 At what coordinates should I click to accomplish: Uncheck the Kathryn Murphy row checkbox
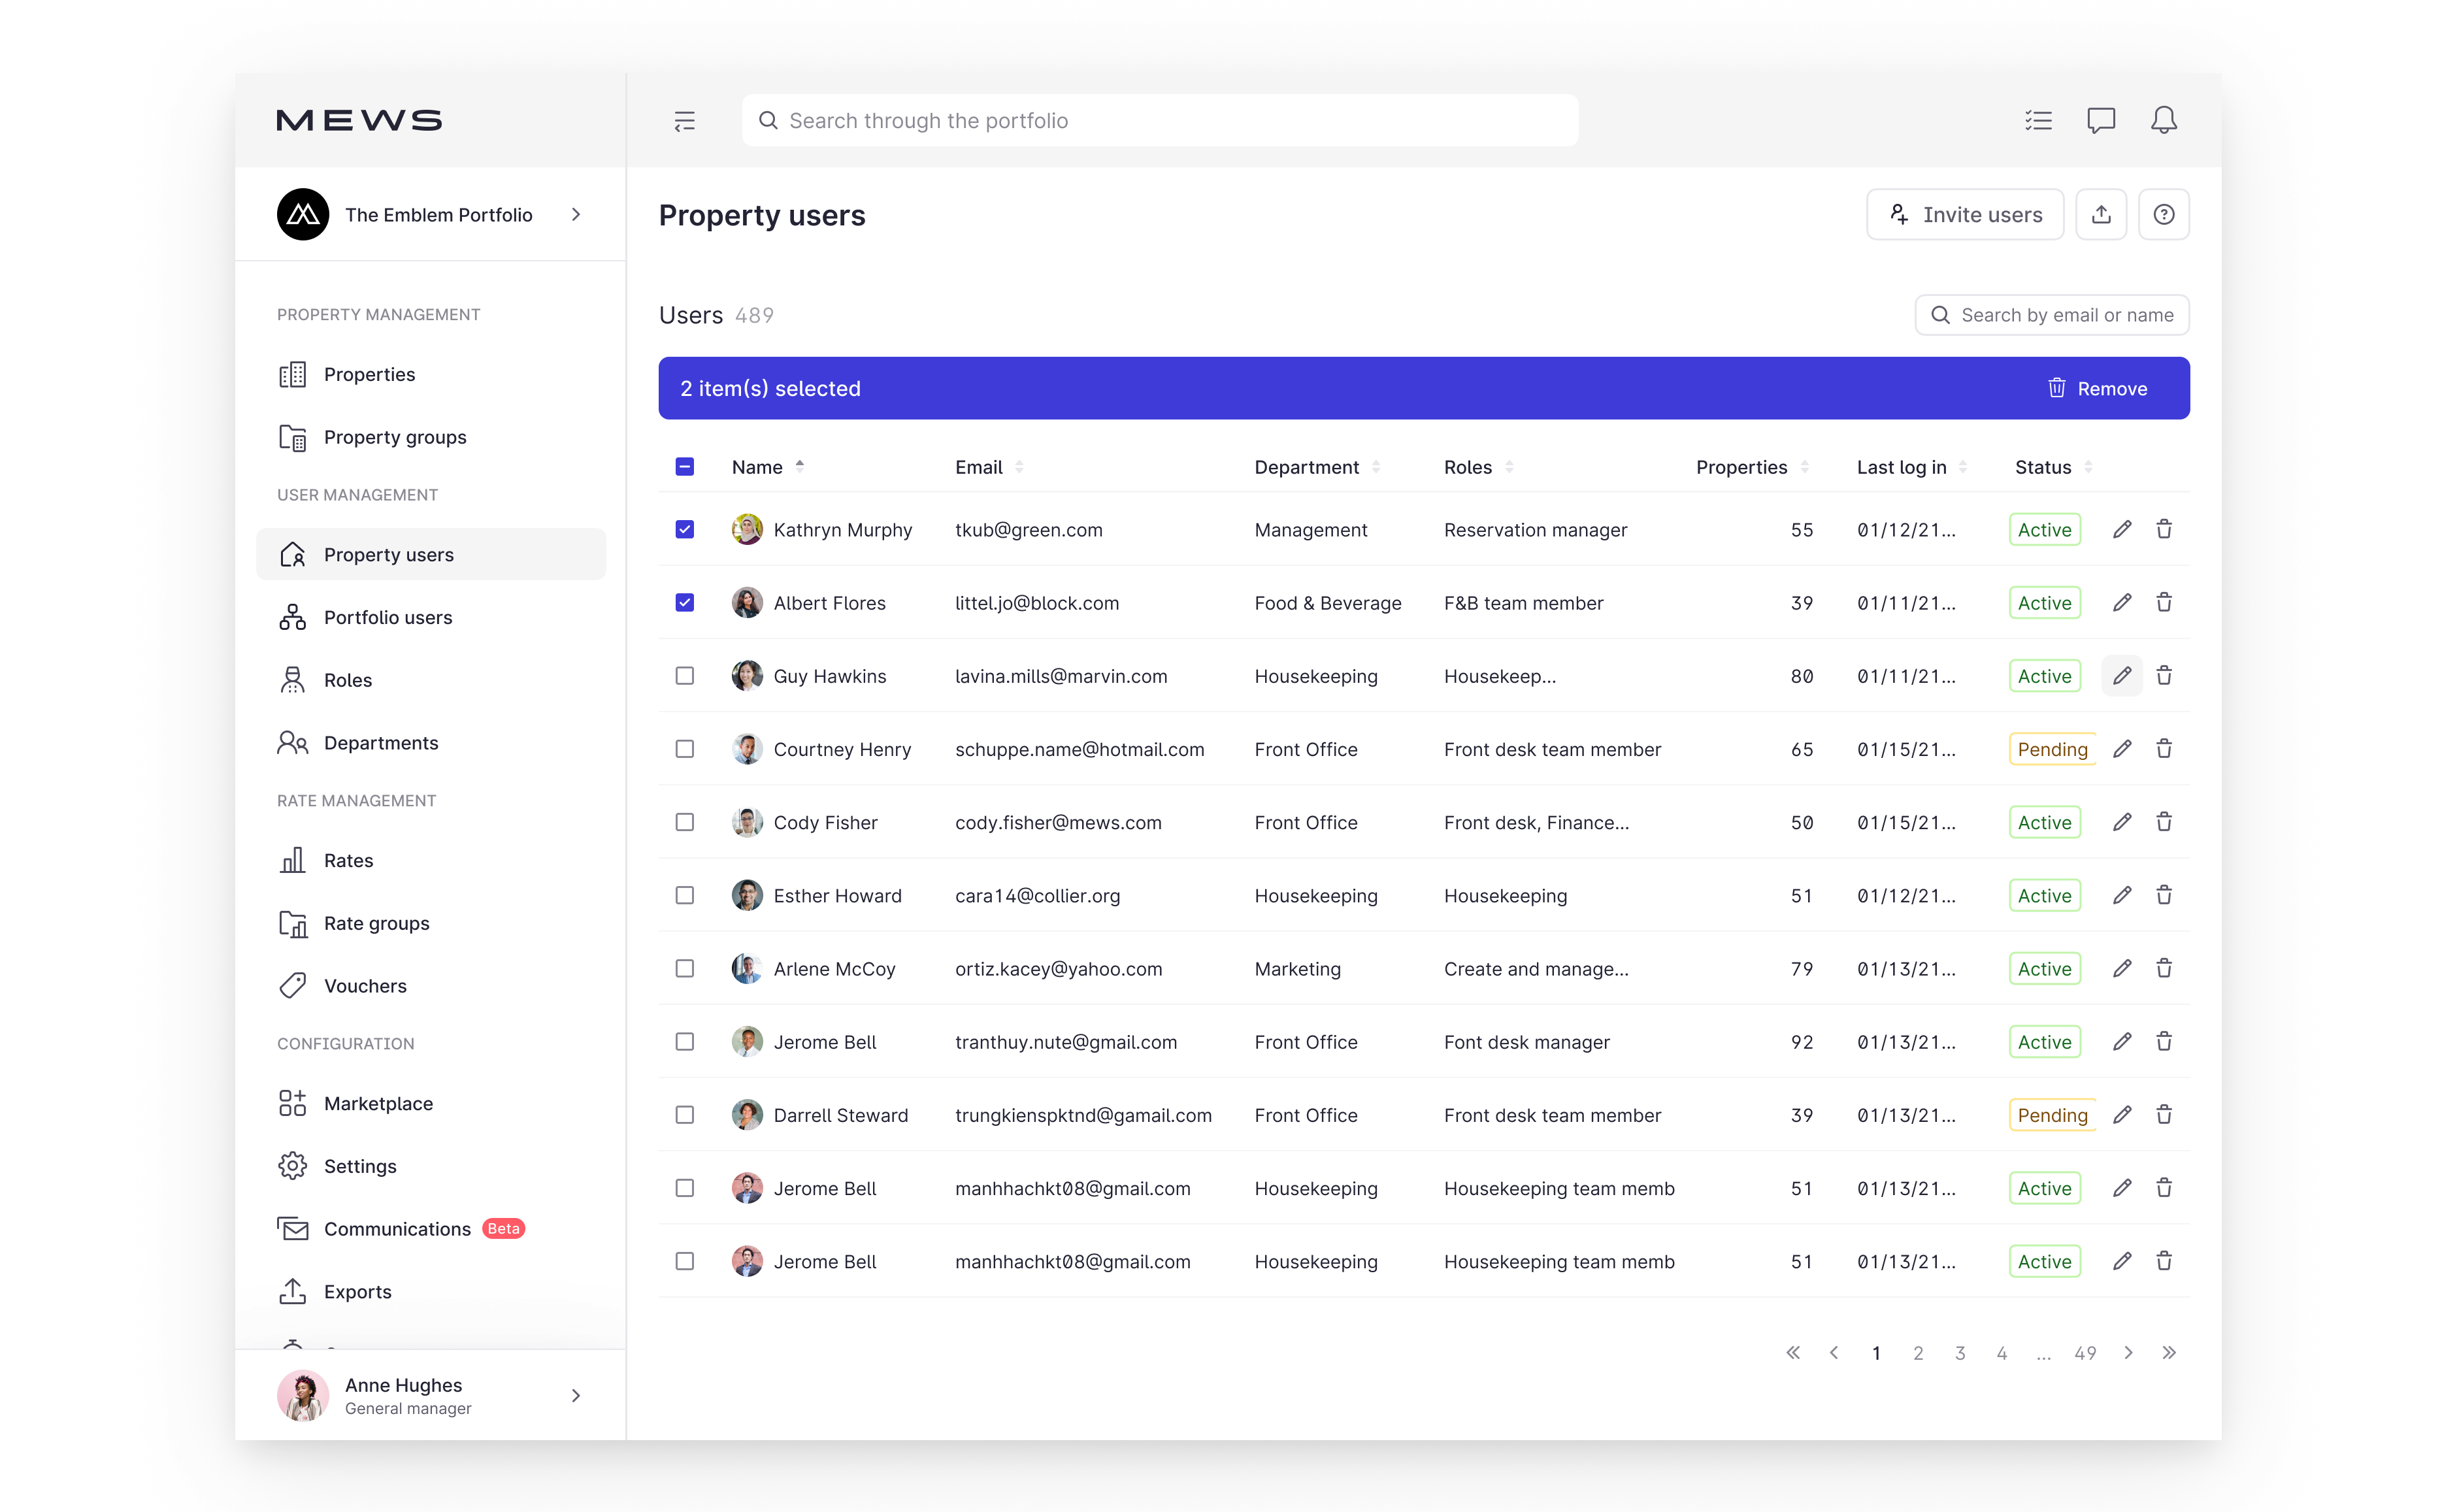685,529
